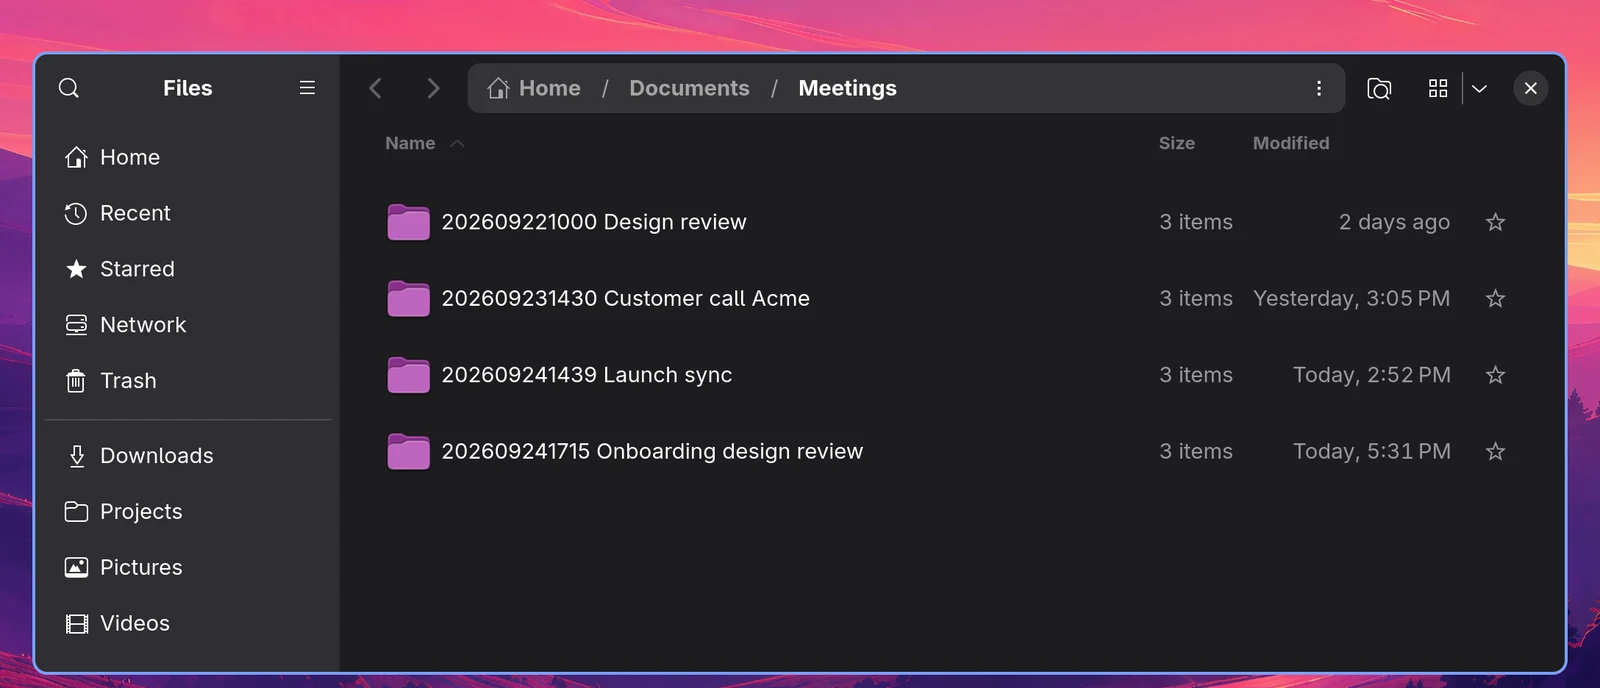Go back with the left arrow
This screenshot has width=1600, height=688.
click(x=376, y=88)
